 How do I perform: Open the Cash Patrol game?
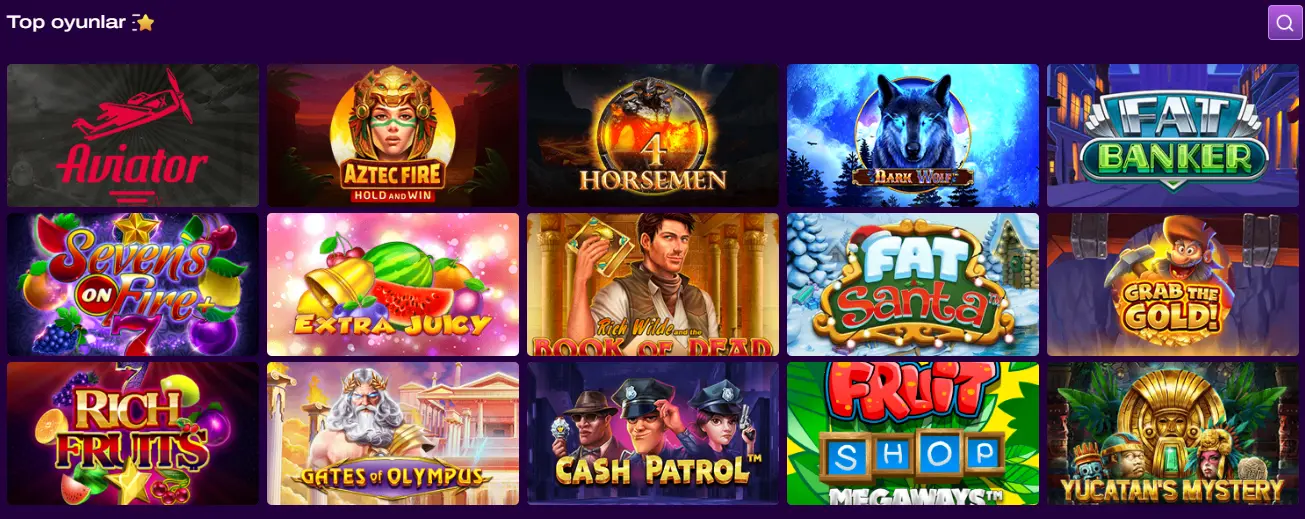point(653,433)
